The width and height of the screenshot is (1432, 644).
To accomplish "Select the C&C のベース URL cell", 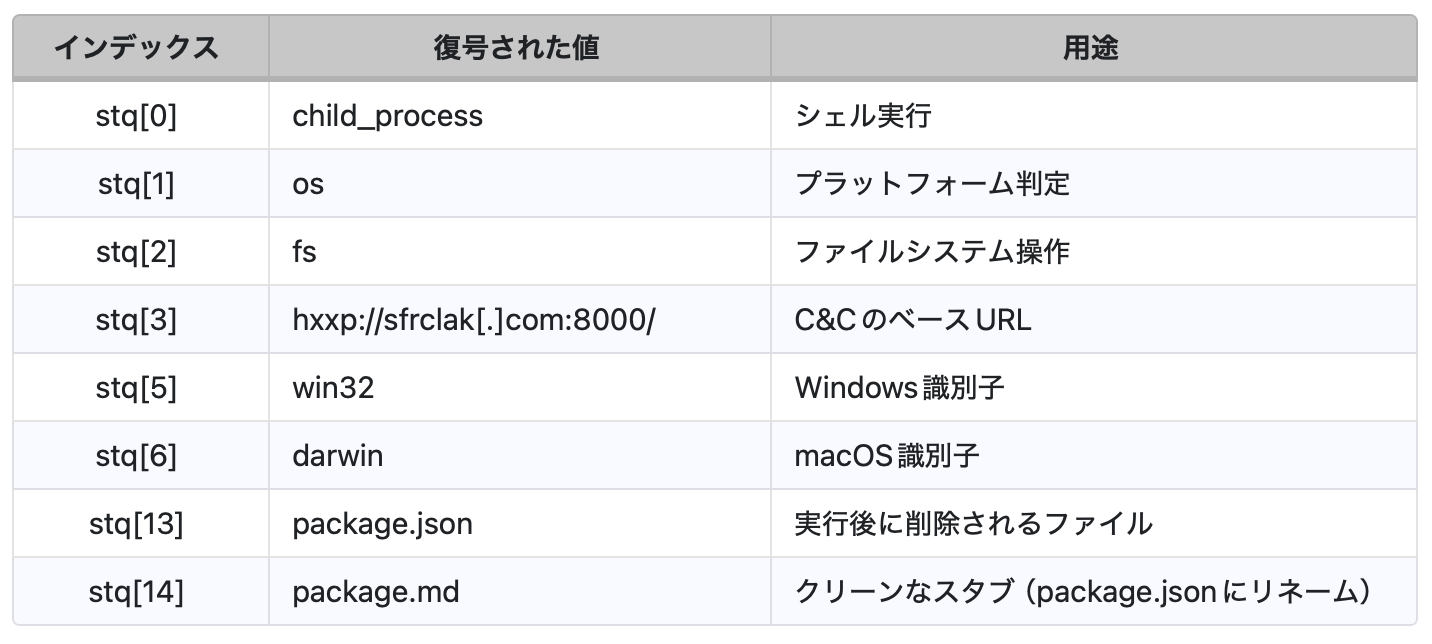I will [x=912, y=320].
